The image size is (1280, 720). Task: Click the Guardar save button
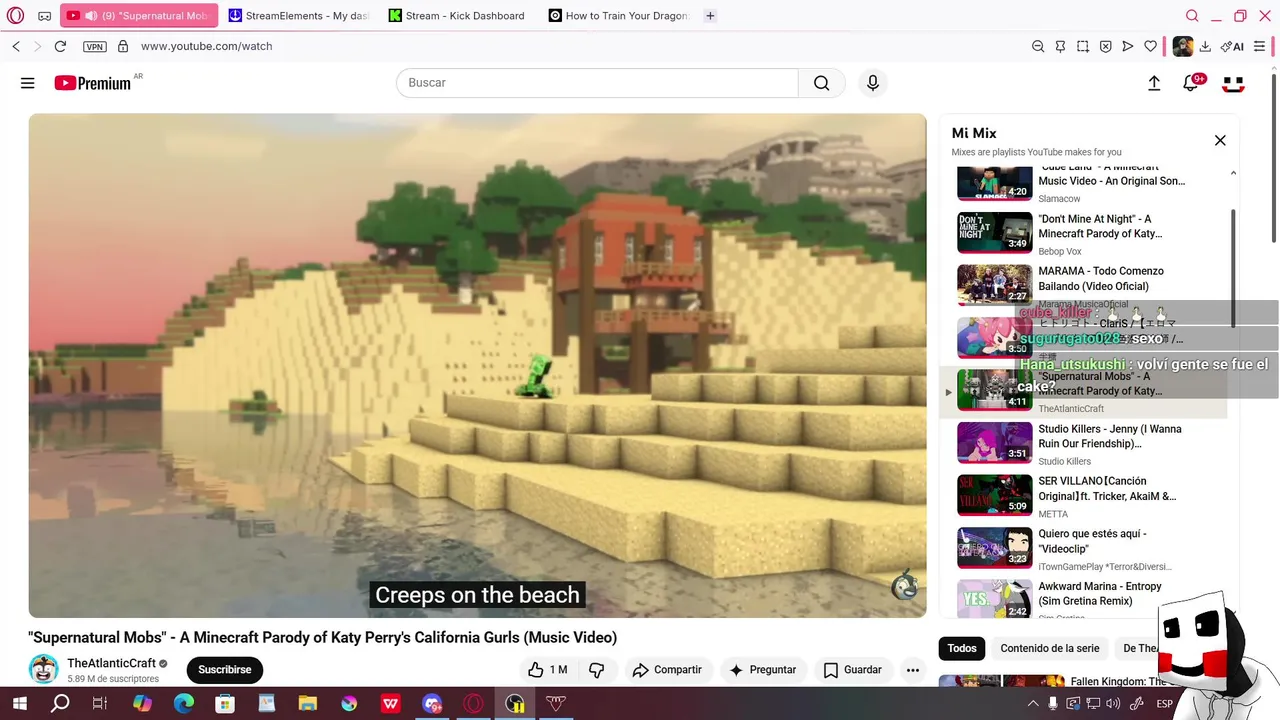pos(852,670)
